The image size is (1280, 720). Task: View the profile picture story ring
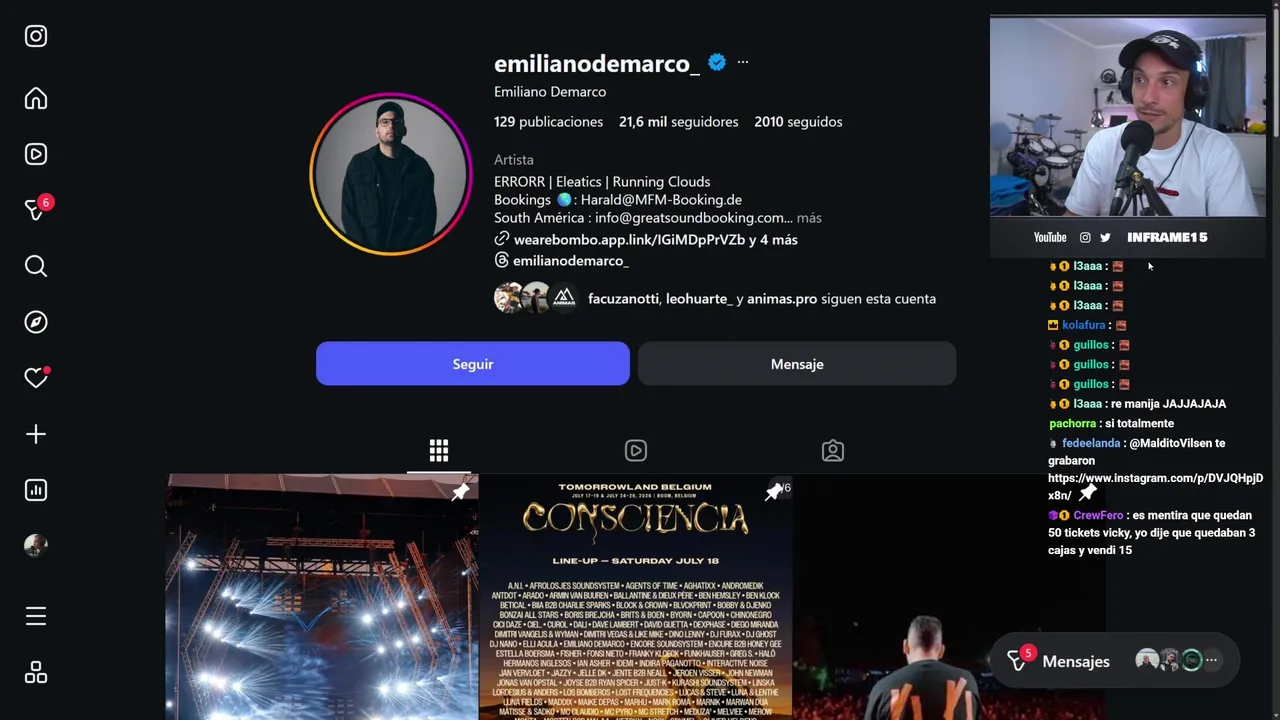[x=391, y=174]
